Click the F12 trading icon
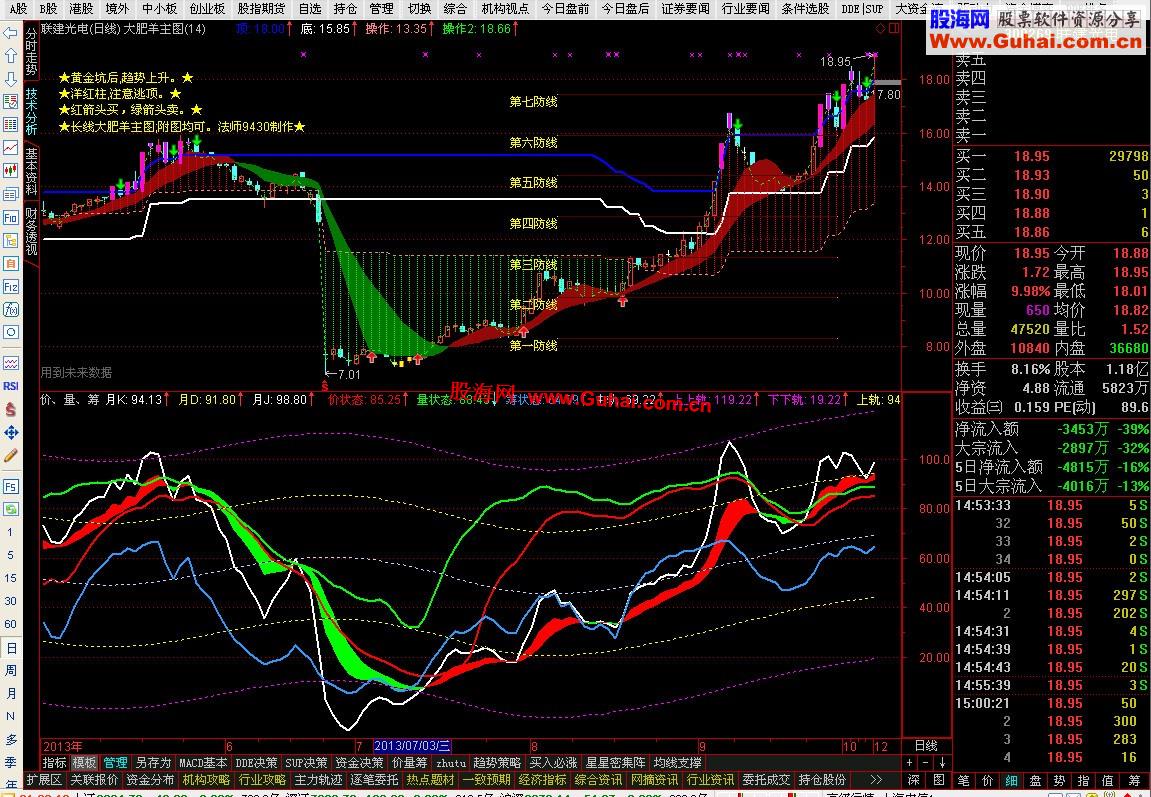The image size is (1151, 797). (x=10, y=286)
